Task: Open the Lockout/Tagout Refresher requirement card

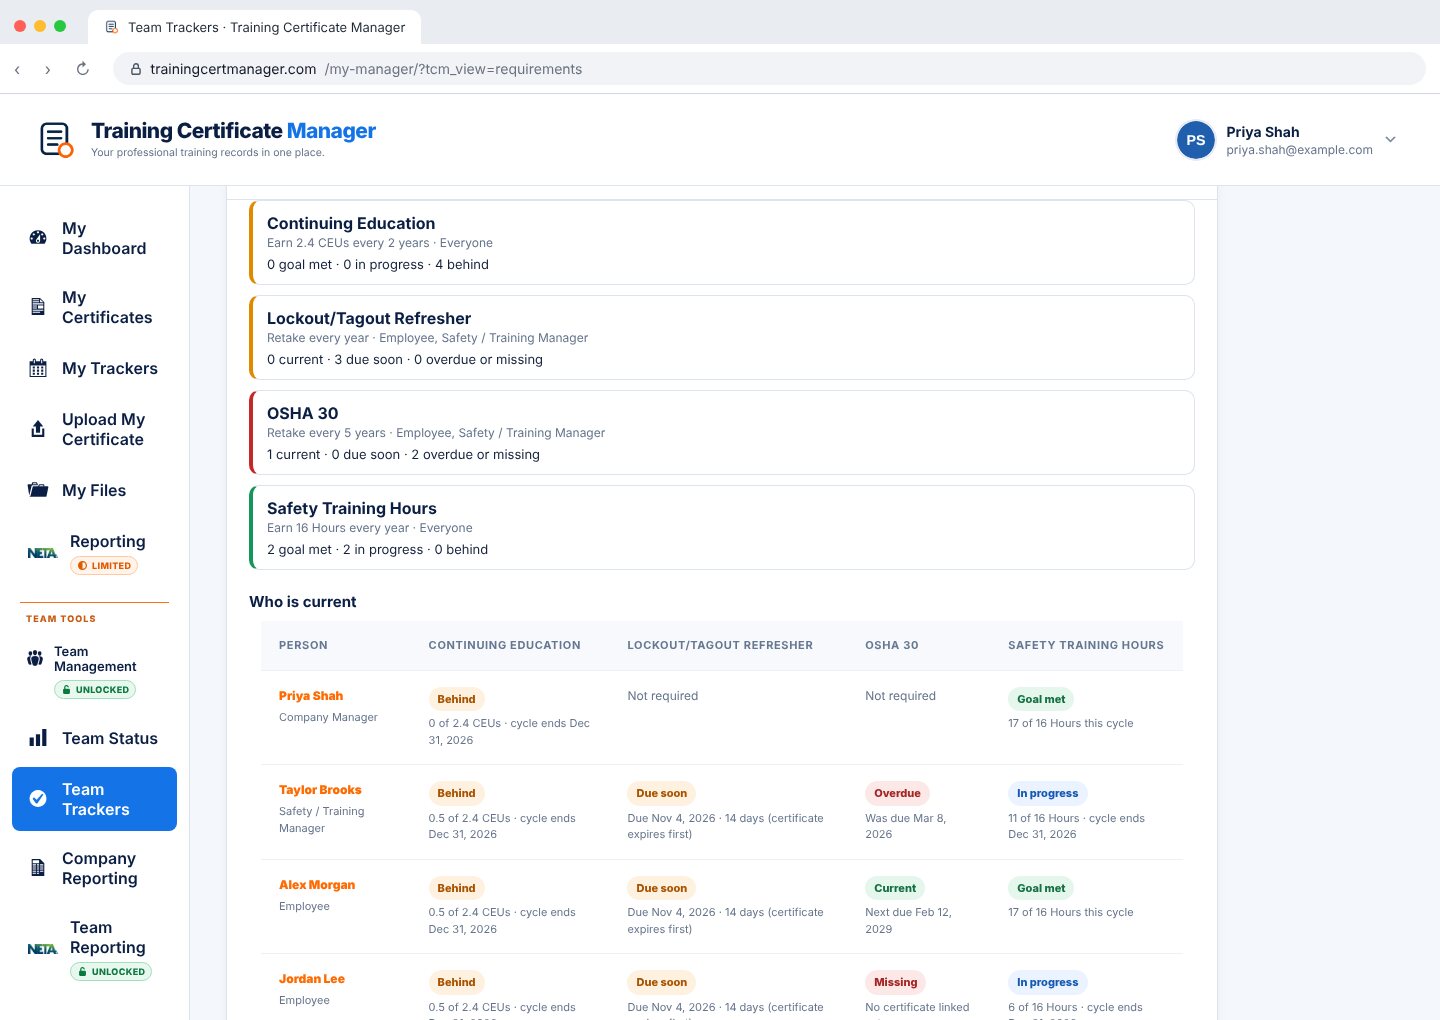Action: point(721,338)
